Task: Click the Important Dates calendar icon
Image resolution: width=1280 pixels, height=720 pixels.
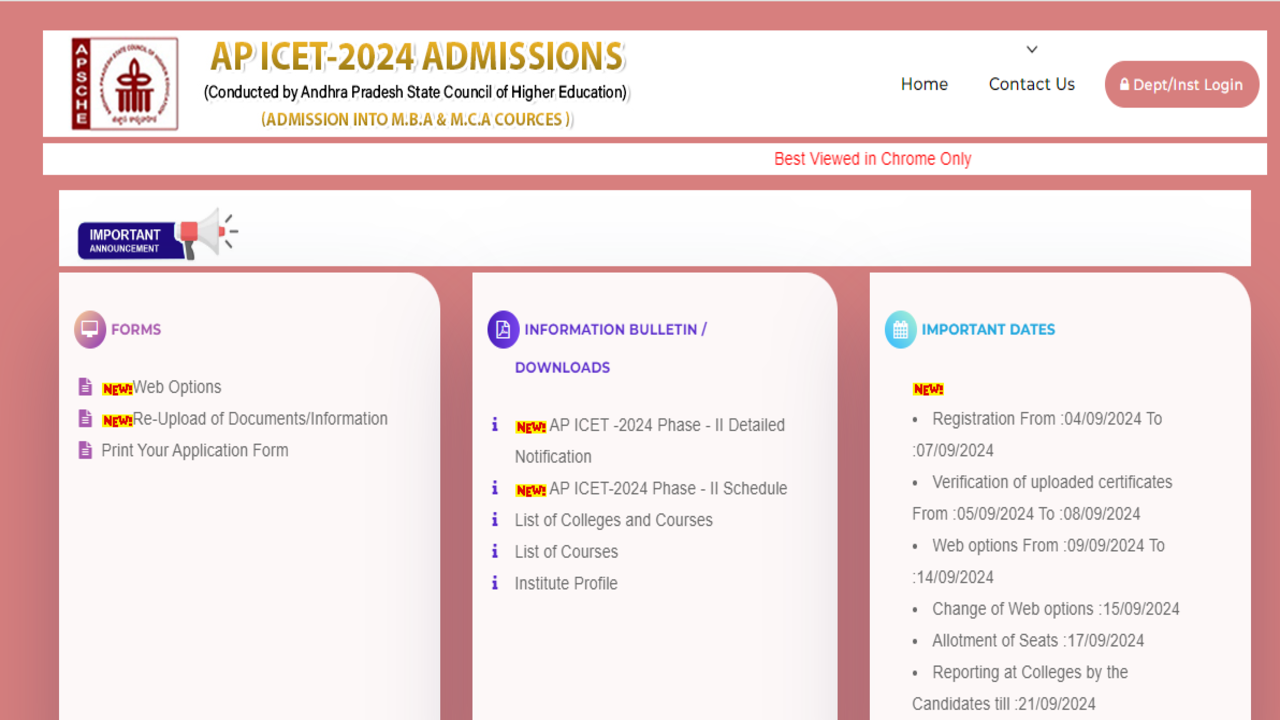Action: pyautogui.click(x=900, y=329)
